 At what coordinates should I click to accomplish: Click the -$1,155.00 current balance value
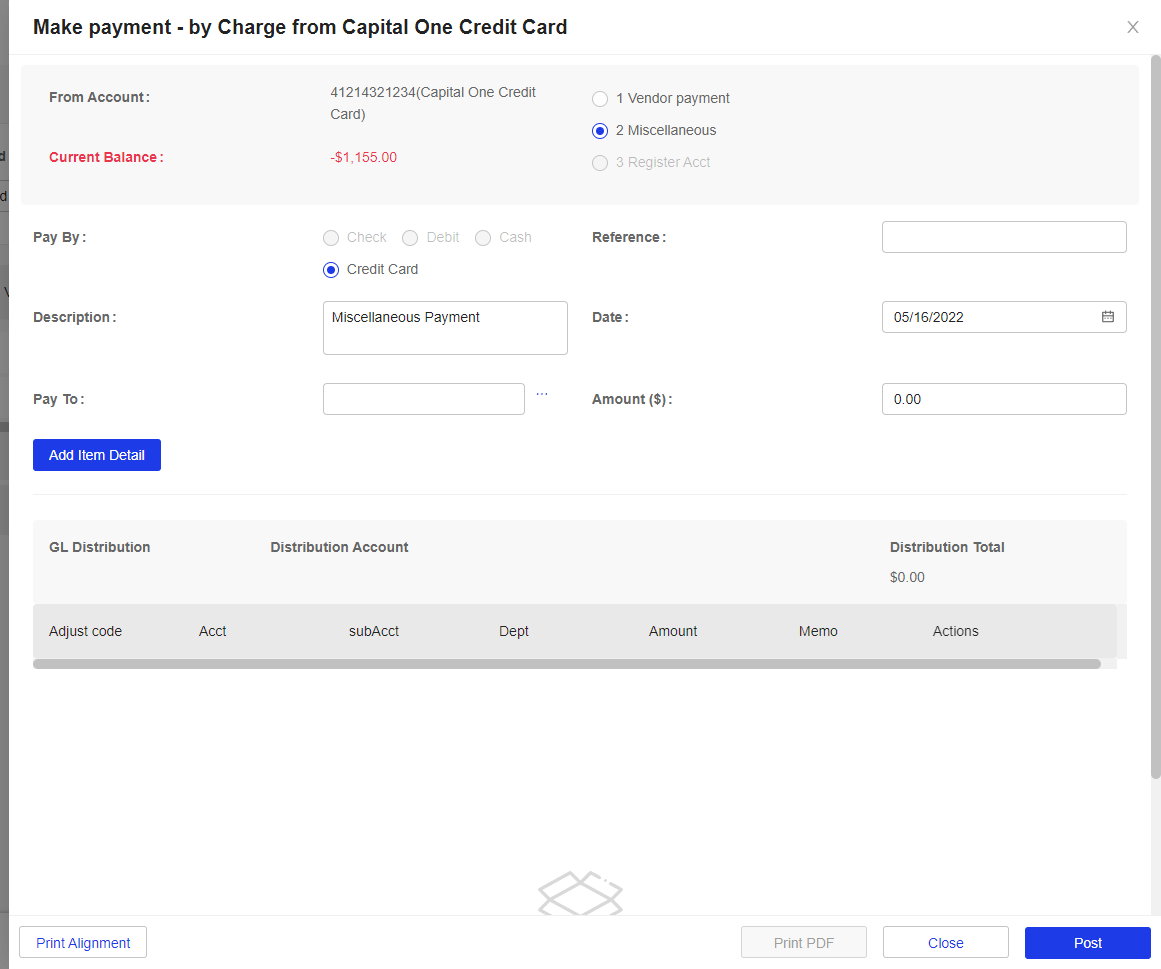[x=364, y=157]
